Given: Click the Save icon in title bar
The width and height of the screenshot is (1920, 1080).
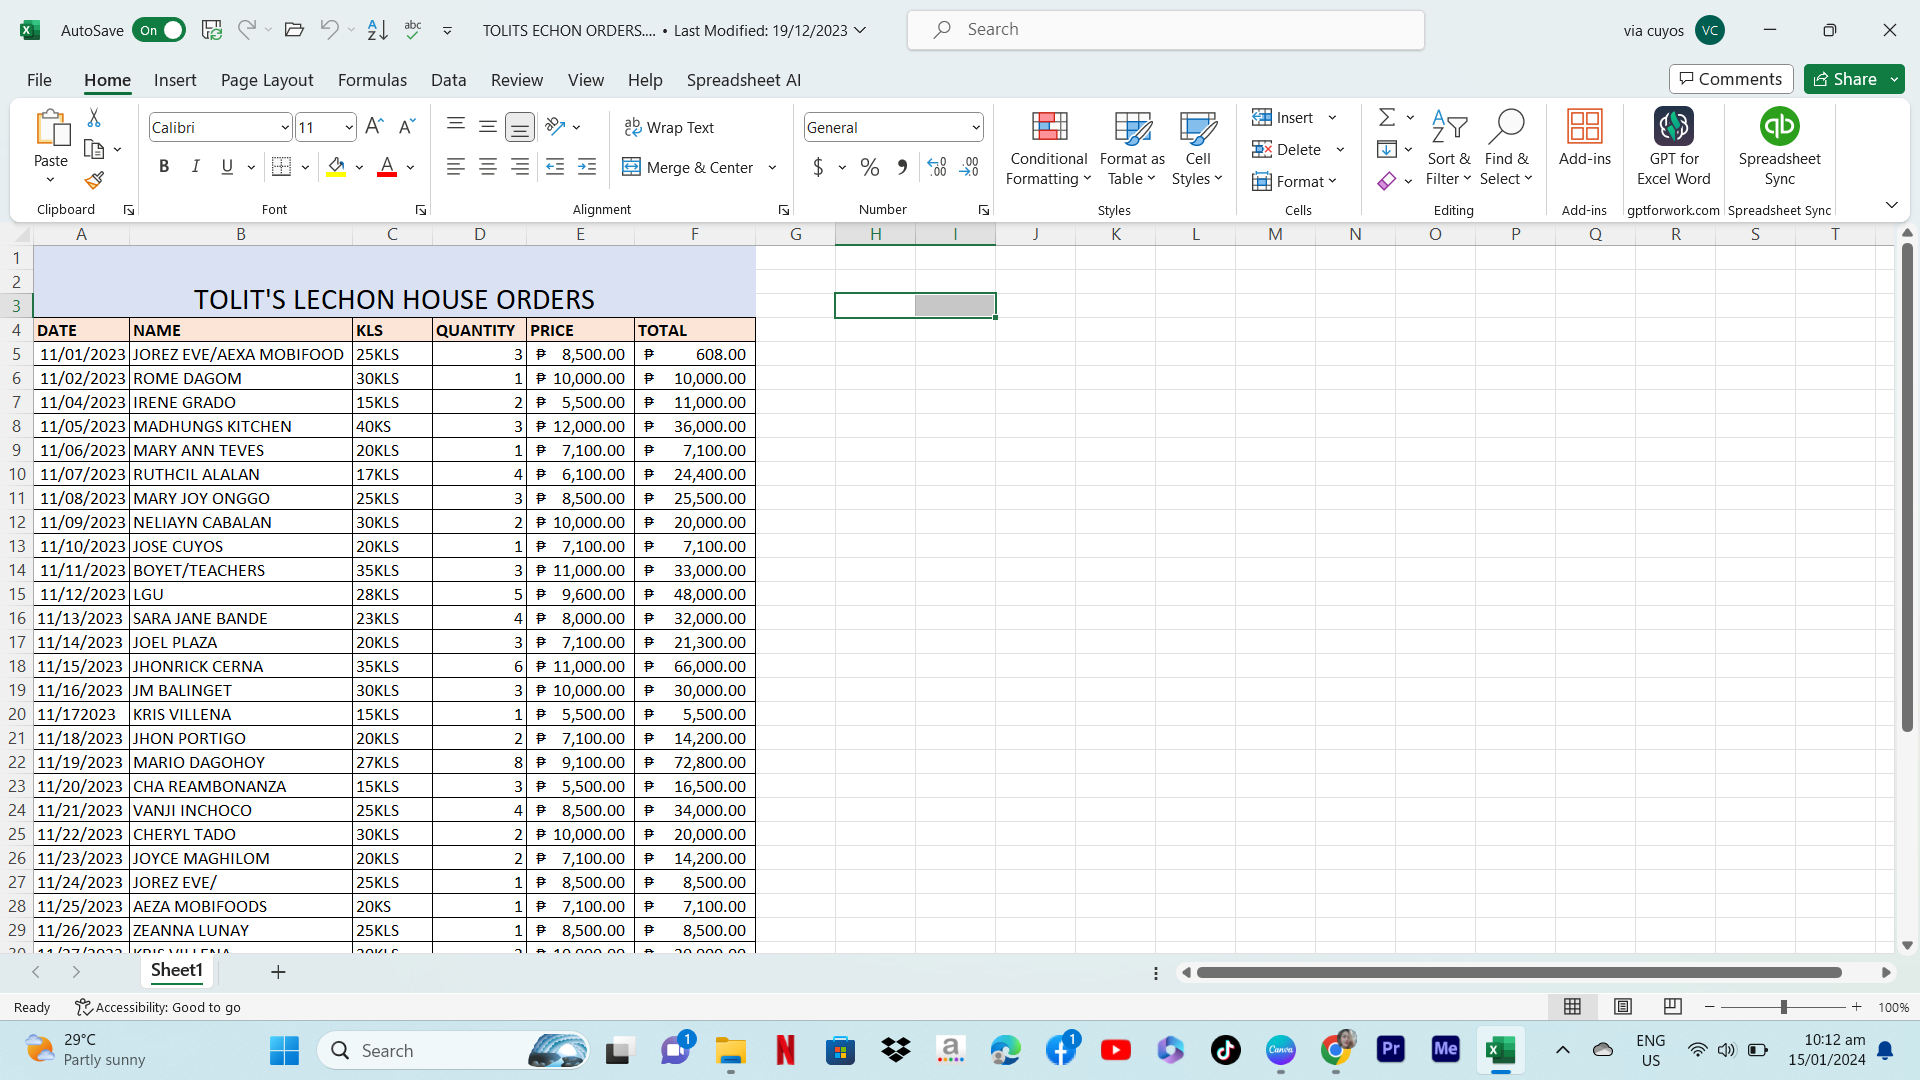Looking at the screenshot, I should (x=212, y=30).
